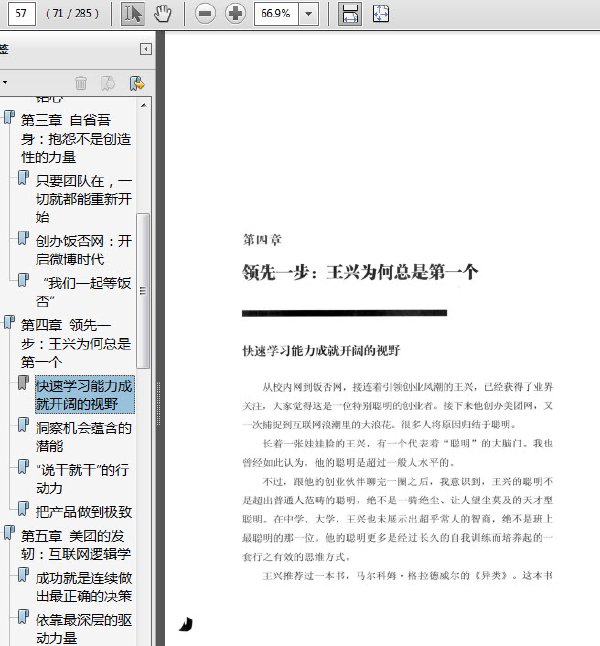
Task: Click the 第四章 label on the page
Action: [x=262, y=239]
